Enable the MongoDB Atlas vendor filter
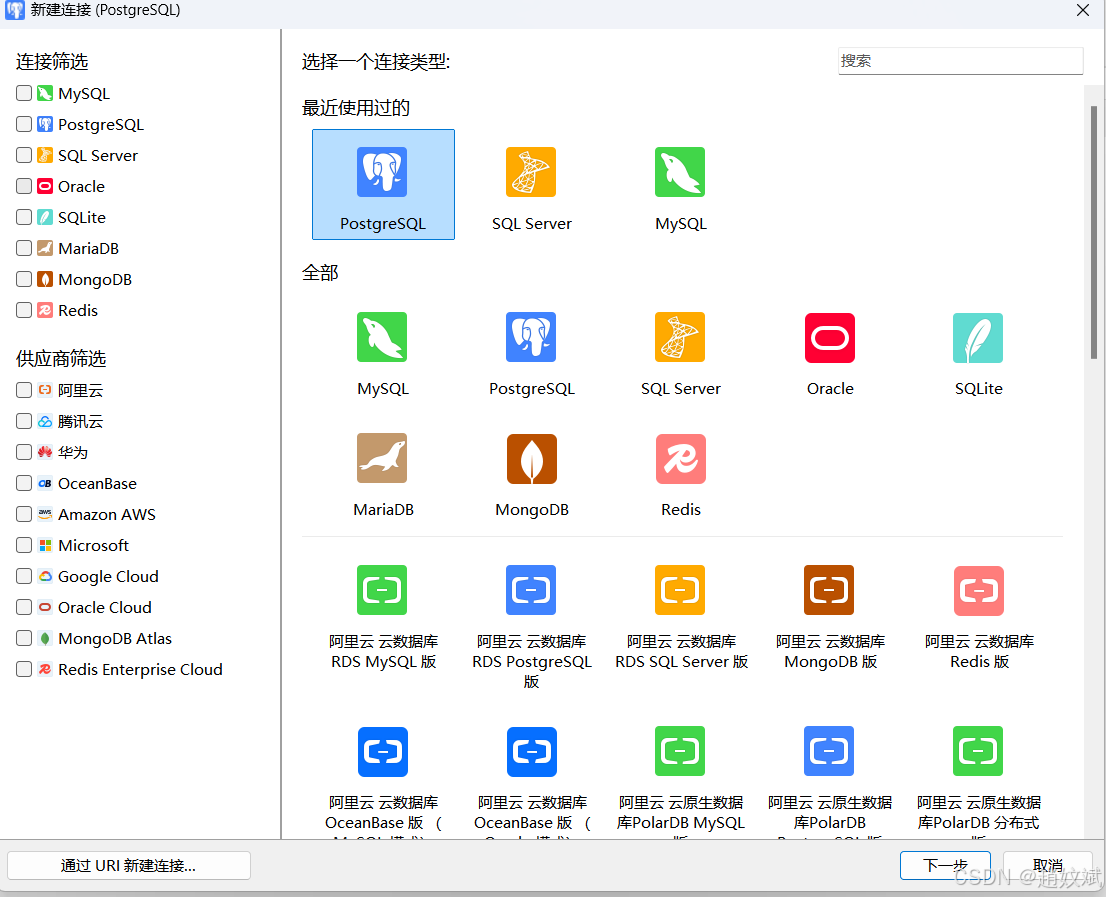This screenshot has width=1106, height=897. pos(24,638)
